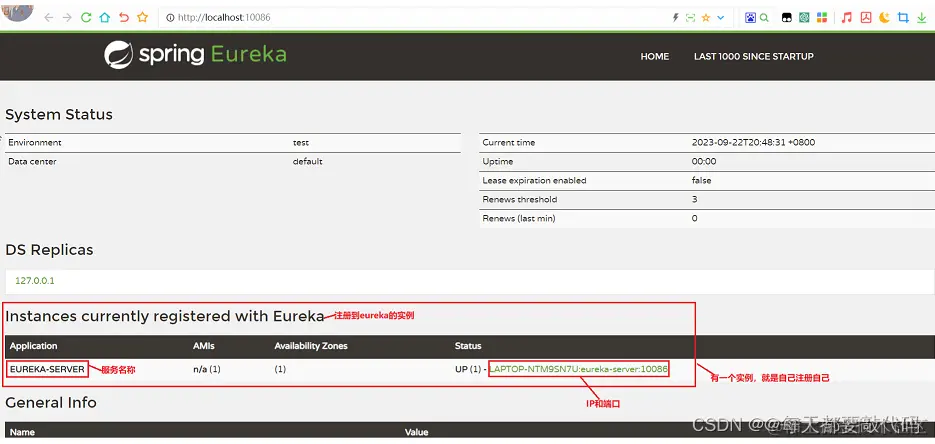Click the red undo-close-tab arrow icon
The image size is (935, 444).
pos(123,17)
